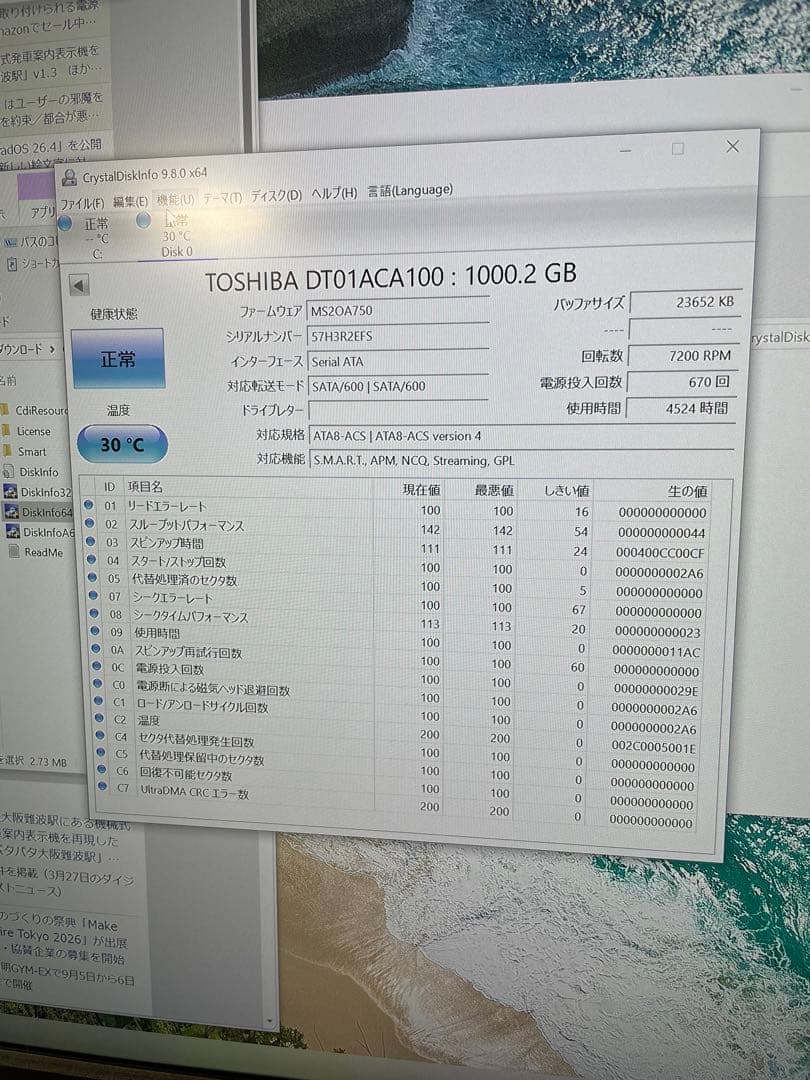Open the テーマ(T) menu
Viewport: 810px width, 1080px height.
[222, 198]
